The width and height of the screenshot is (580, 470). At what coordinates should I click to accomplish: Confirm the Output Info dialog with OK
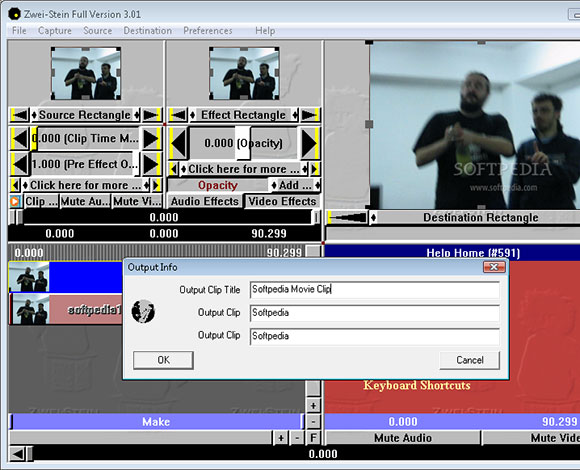[x=163, y=360]
